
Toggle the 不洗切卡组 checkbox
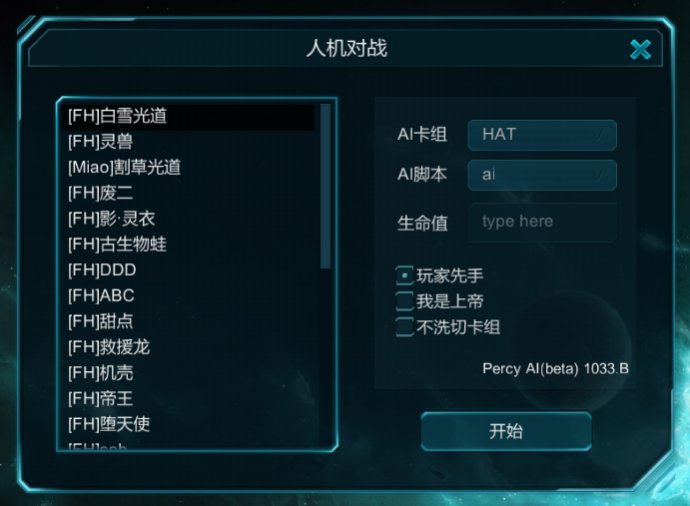pyautogui.click(x=405, y=326)
